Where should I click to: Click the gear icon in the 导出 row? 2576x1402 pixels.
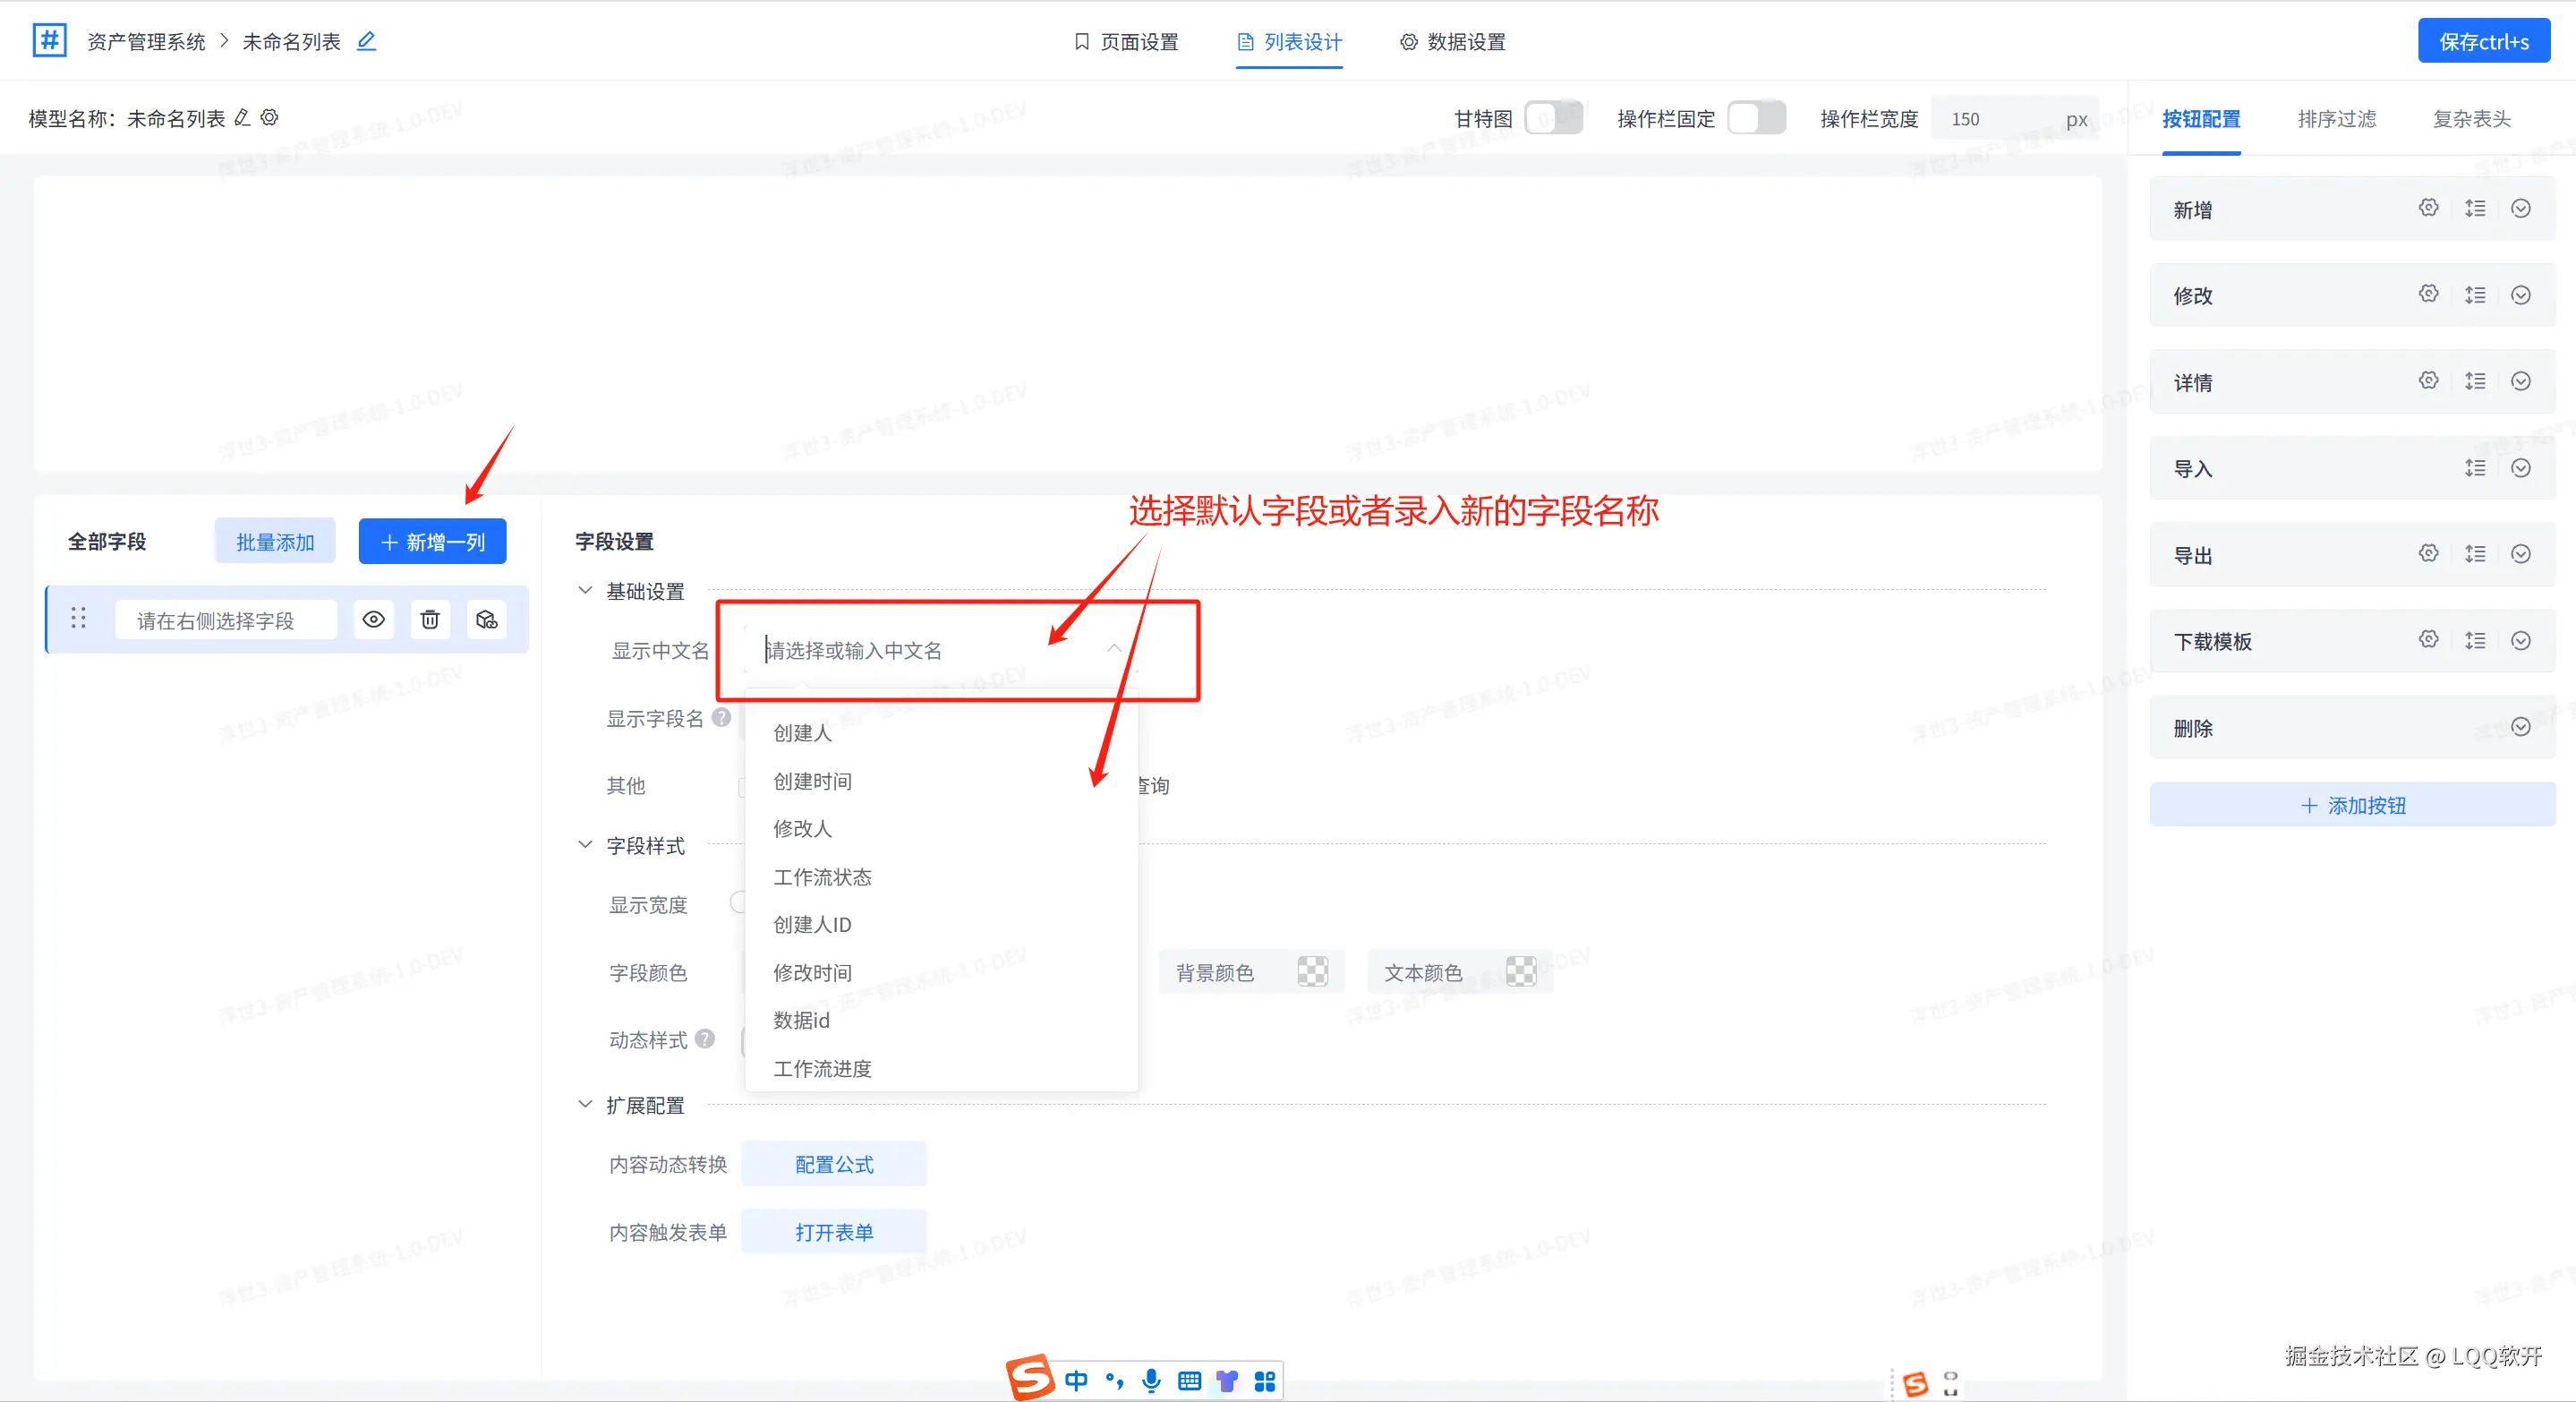click(2428, 553)
